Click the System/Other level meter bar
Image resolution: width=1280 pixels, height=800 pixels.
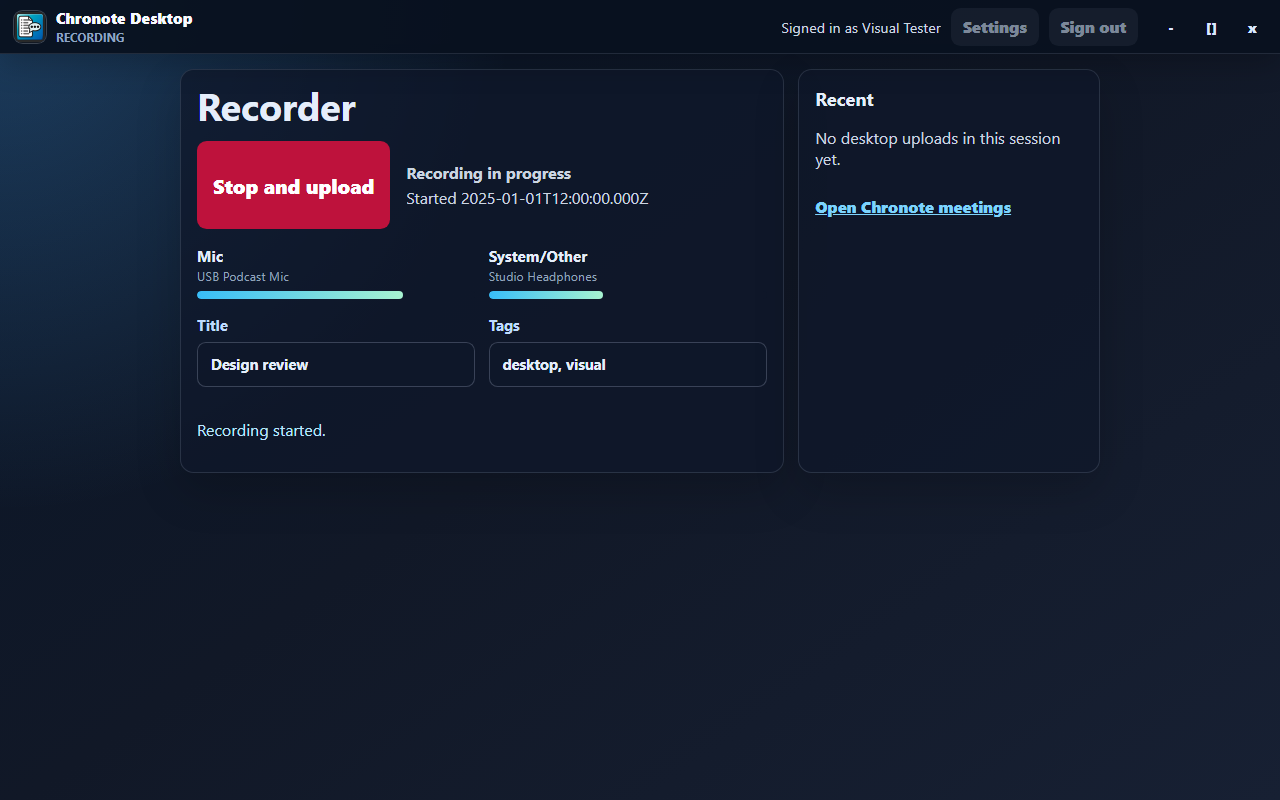click(x=546, y=295)
